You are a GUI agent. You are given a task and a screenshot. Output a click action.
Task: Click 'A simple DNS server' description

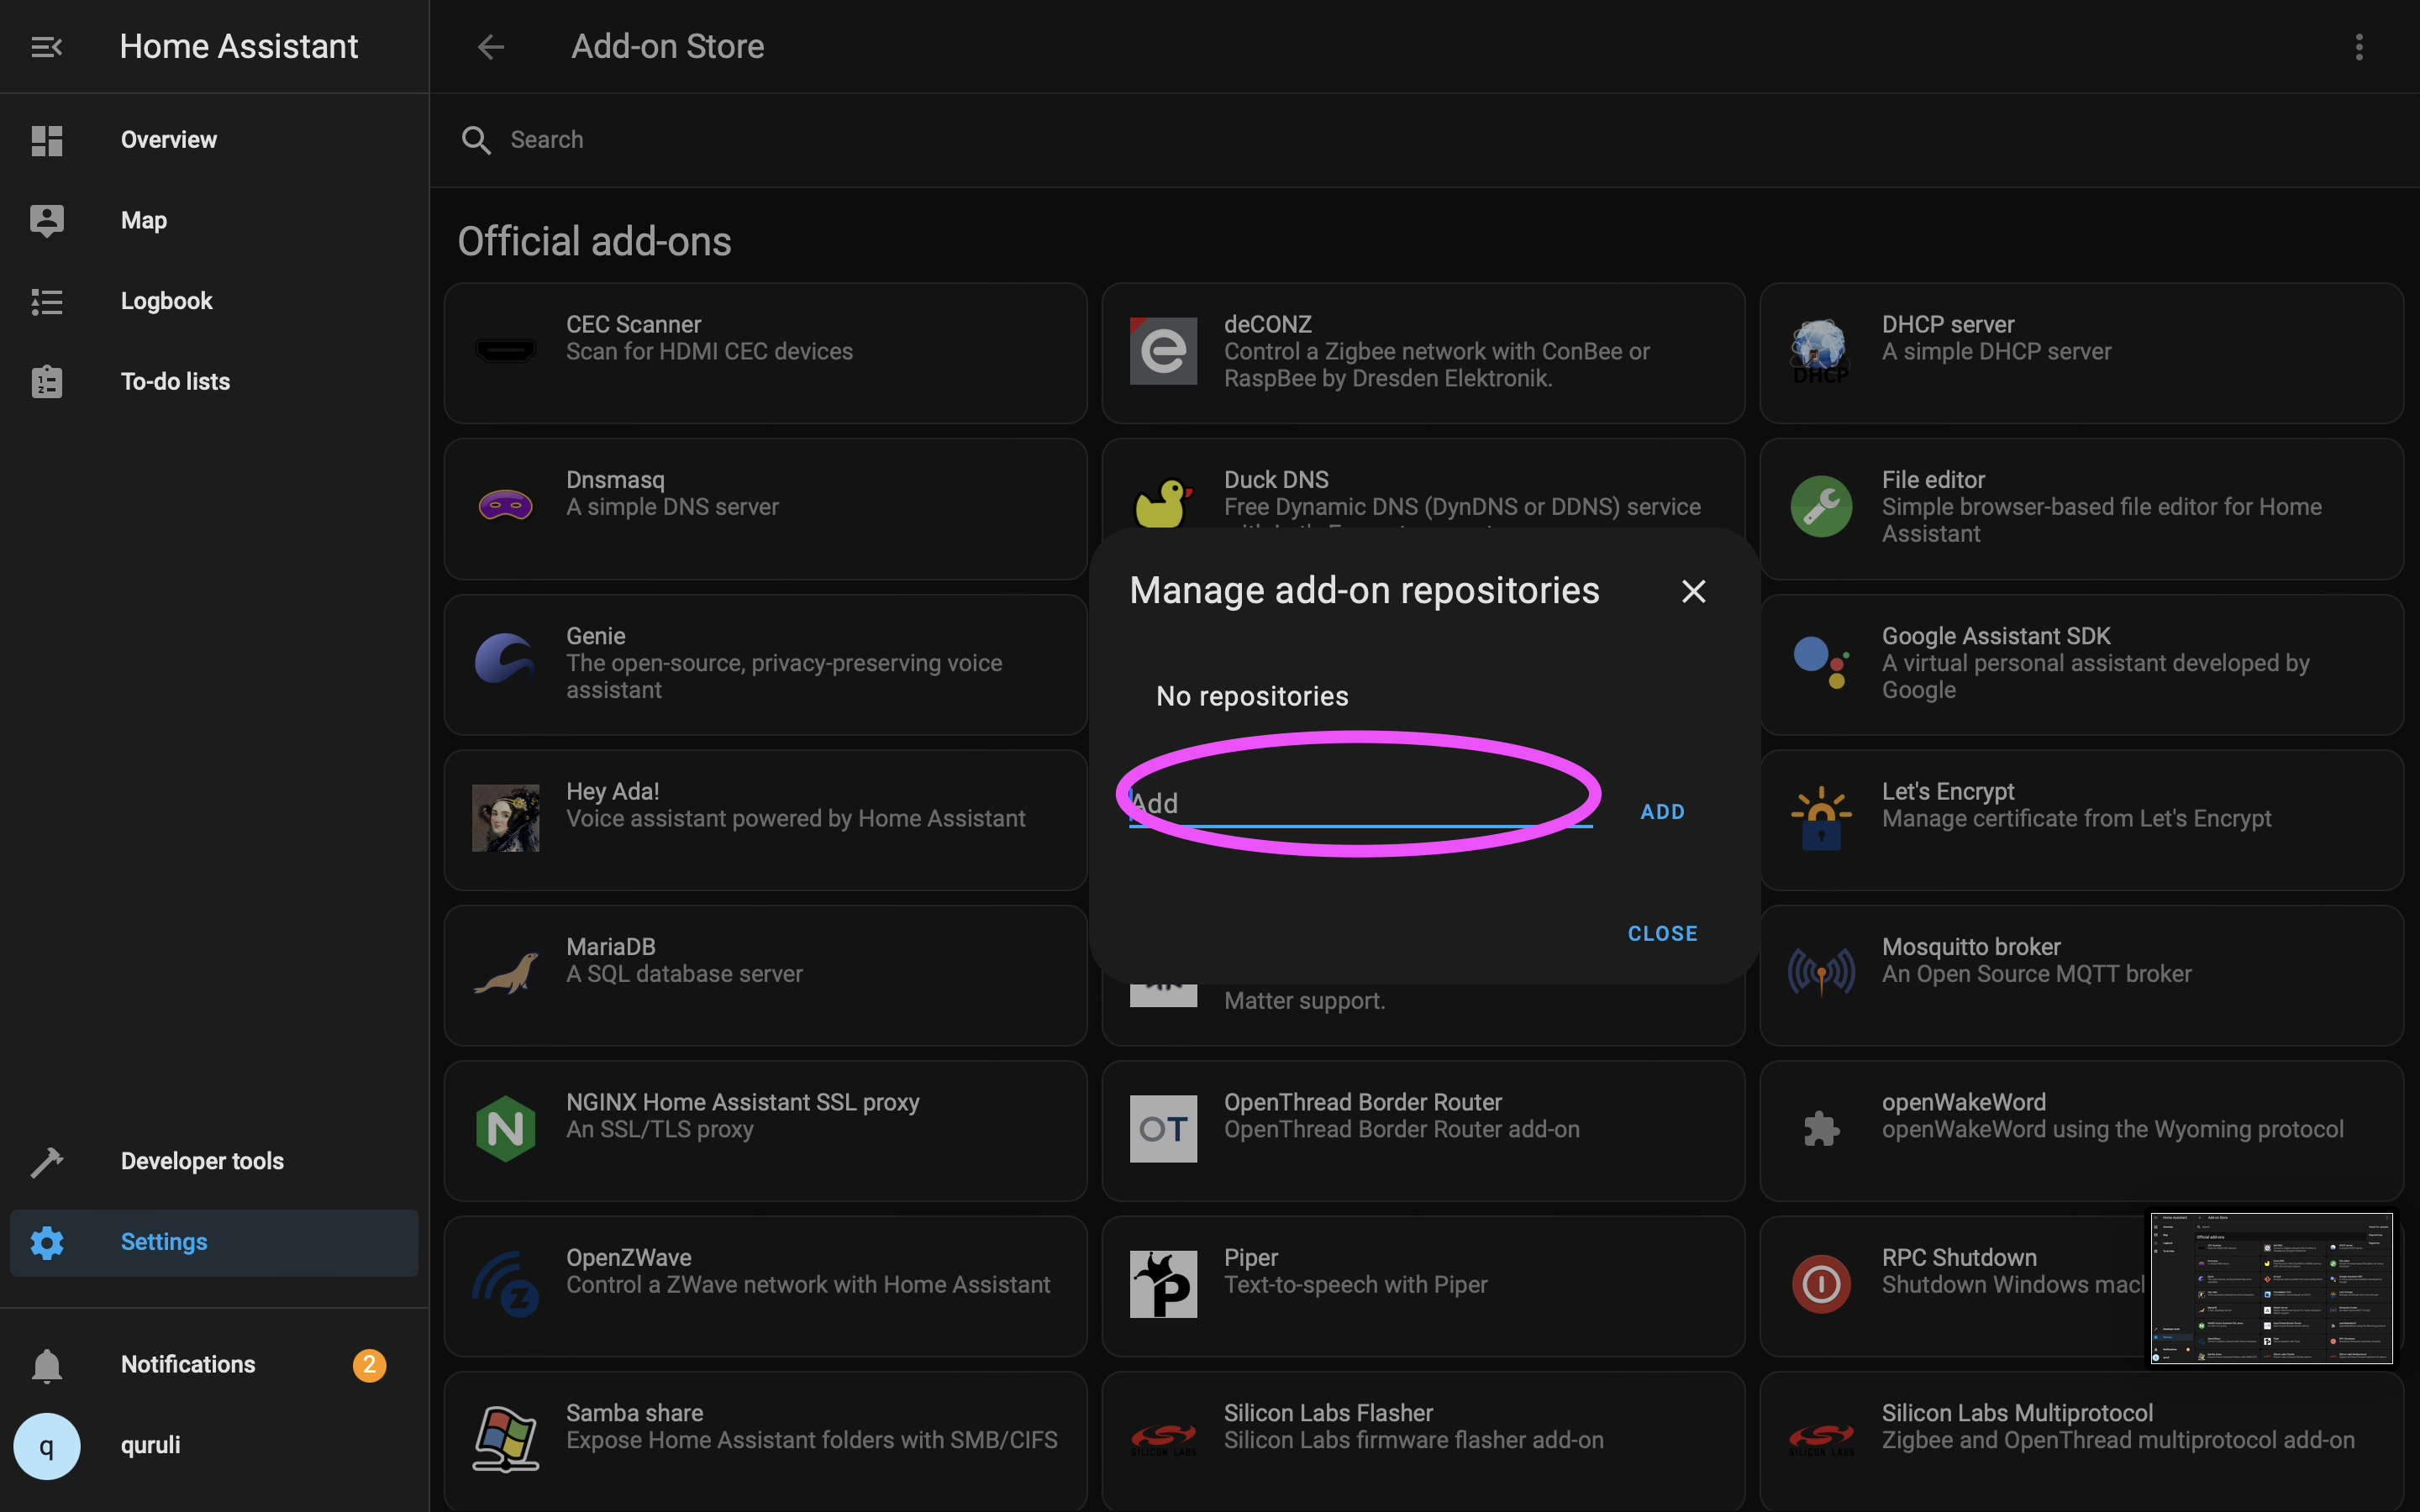672,507
